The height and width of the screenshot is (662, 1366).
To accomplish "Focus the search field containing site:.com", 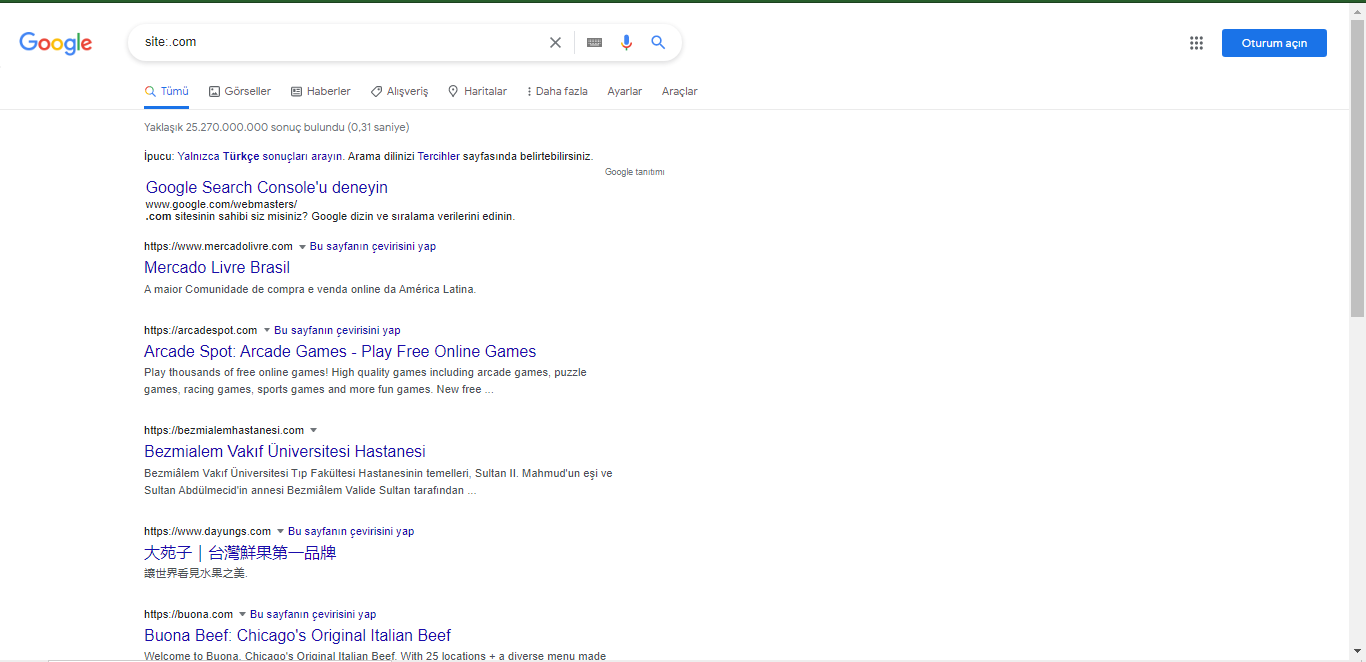I will click(x=340, y=42).
